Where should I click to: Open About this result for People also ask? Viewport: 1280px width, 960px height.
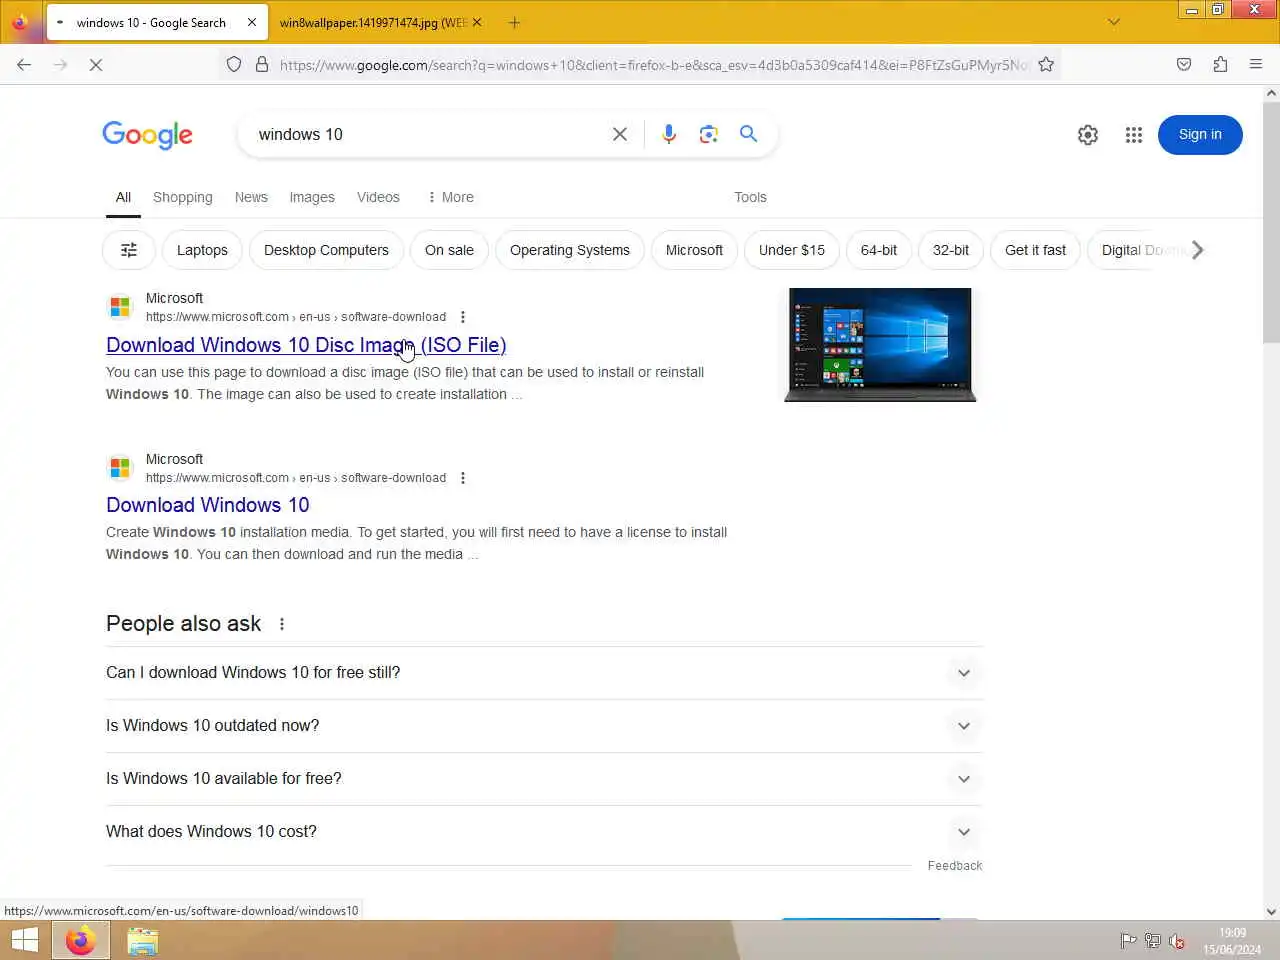coord(282,624)
